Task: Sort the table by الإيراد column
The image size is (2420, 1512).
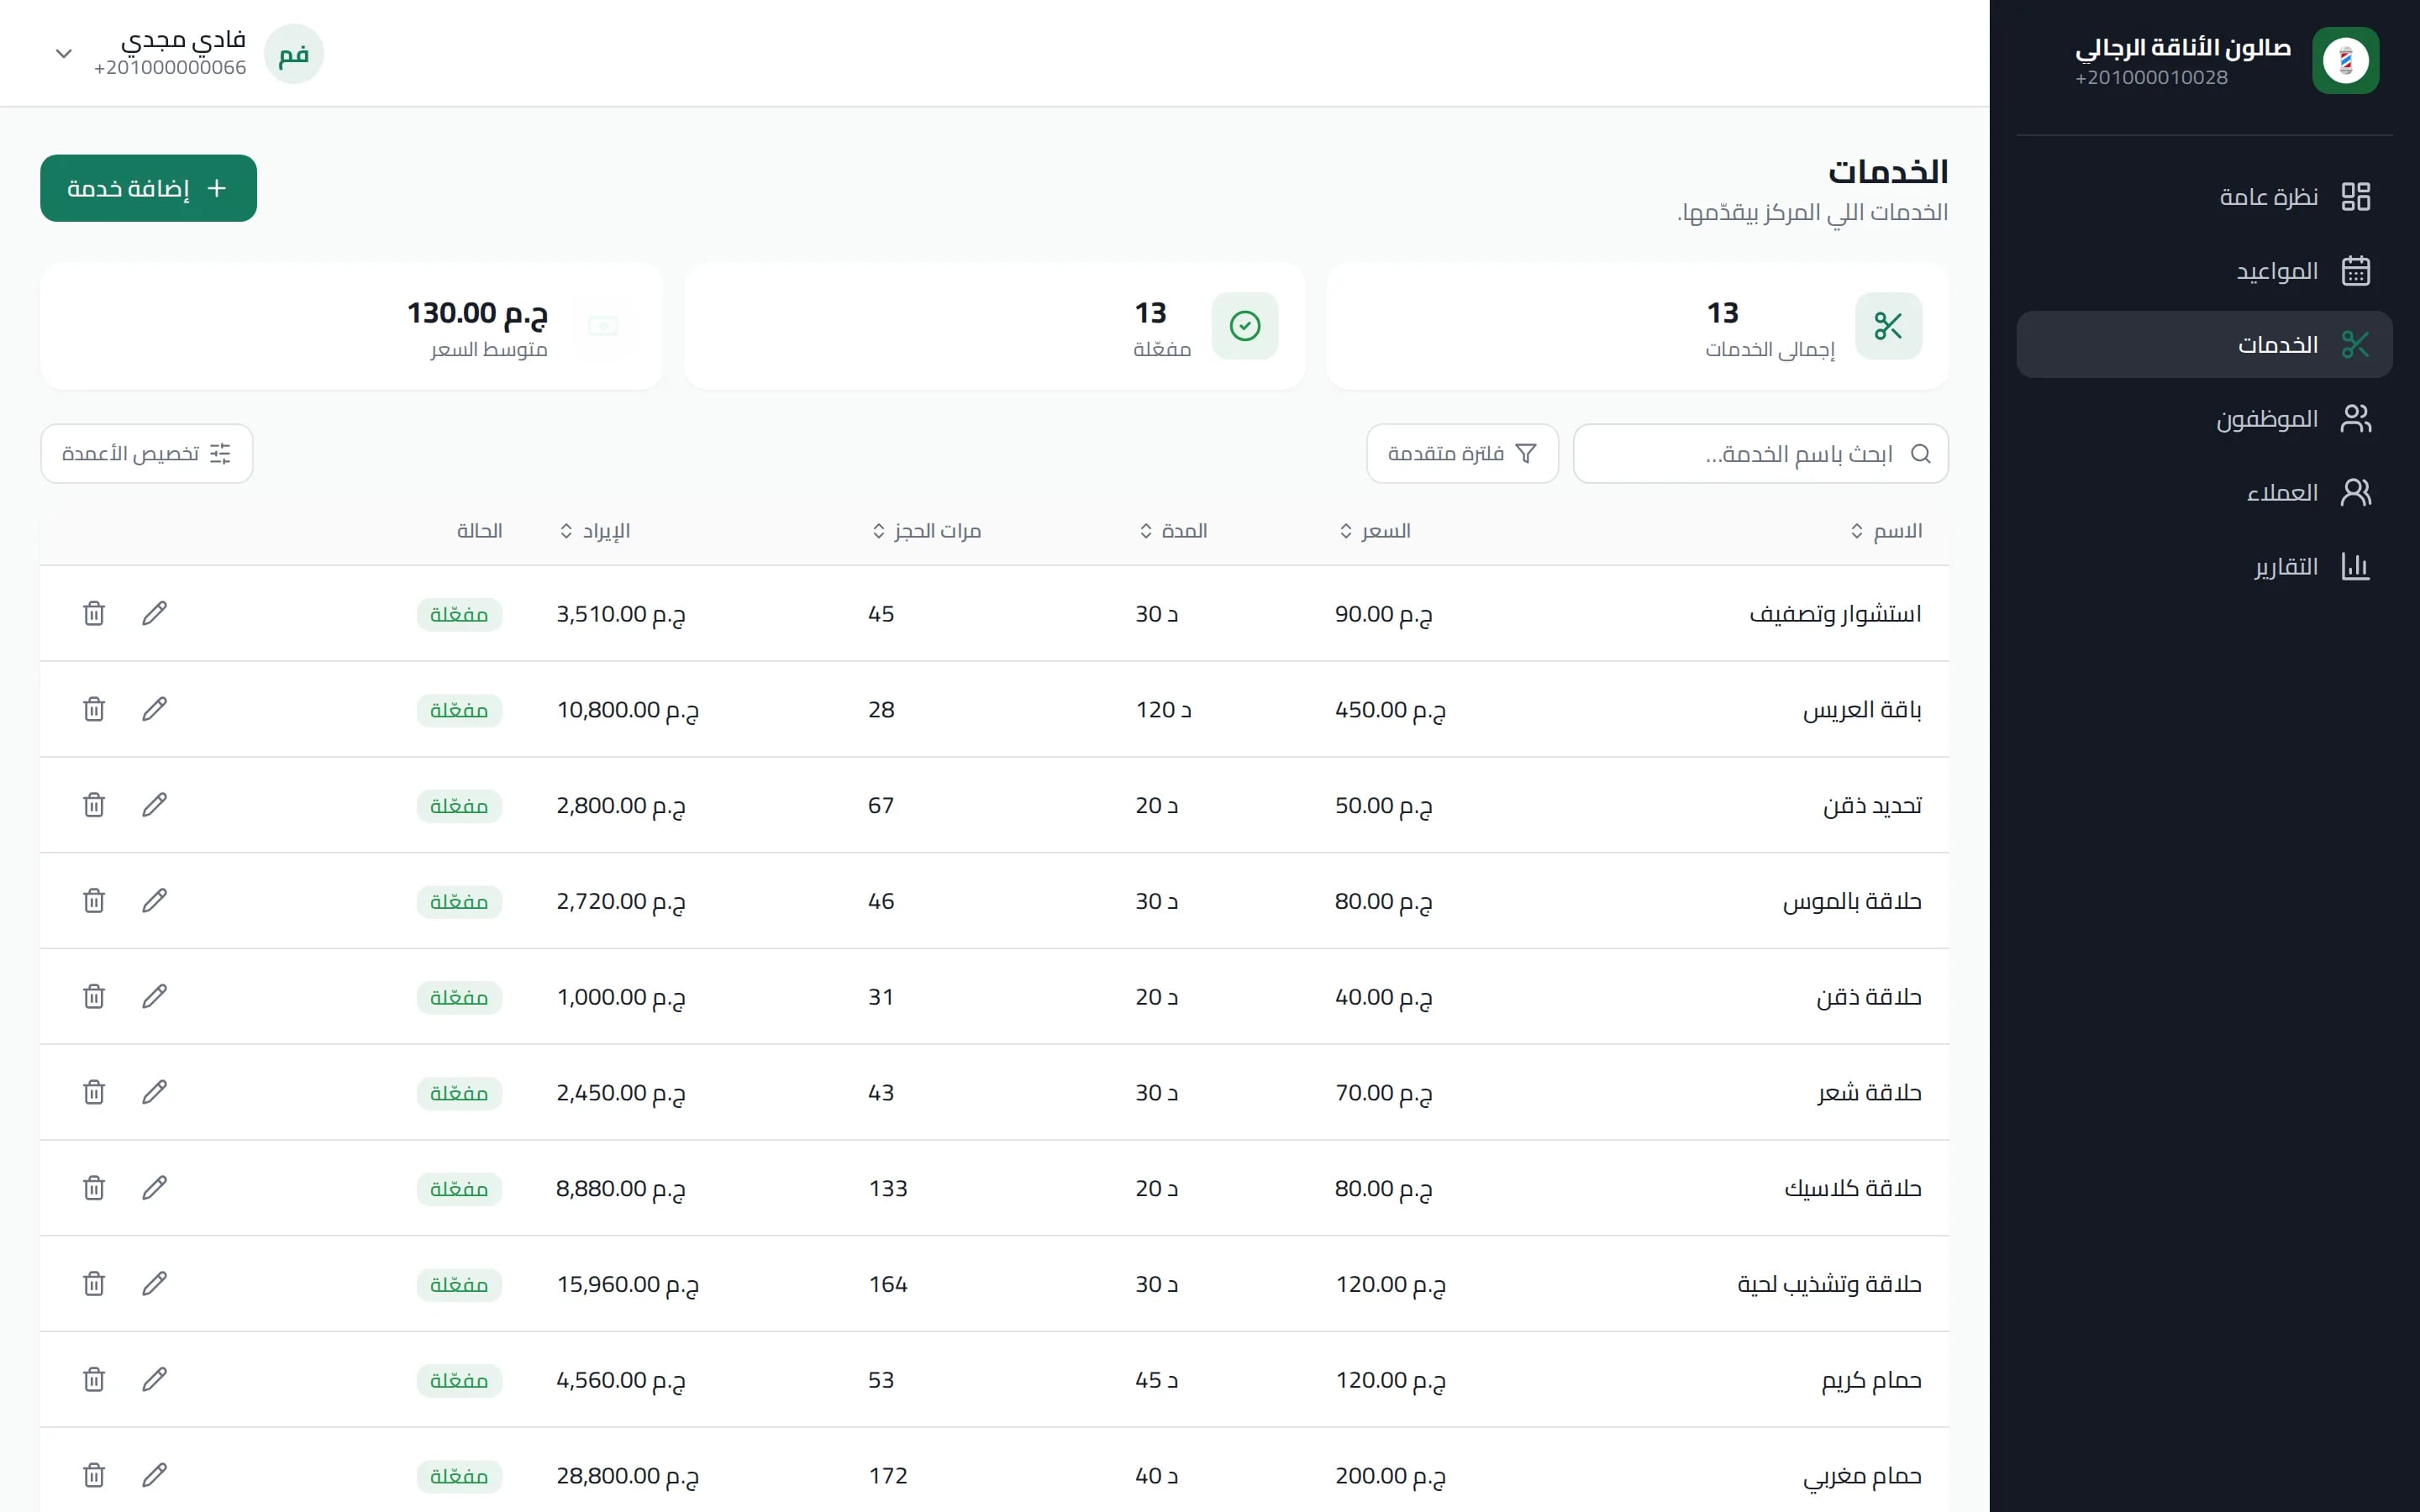Action: pos(594,530)
